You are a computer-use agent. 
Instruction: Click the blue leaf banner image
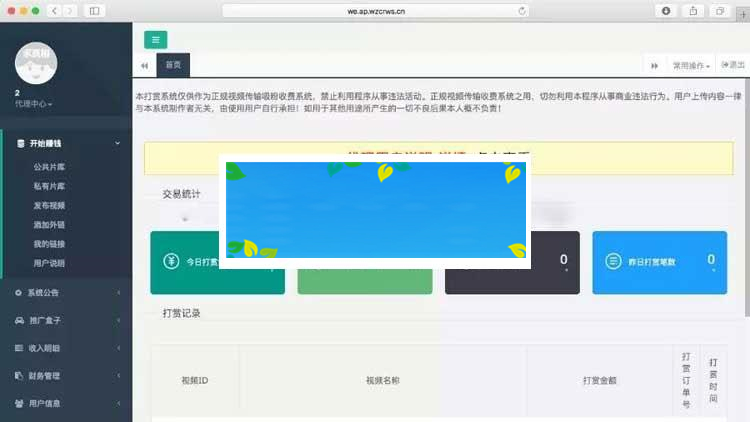coord(375,210)
